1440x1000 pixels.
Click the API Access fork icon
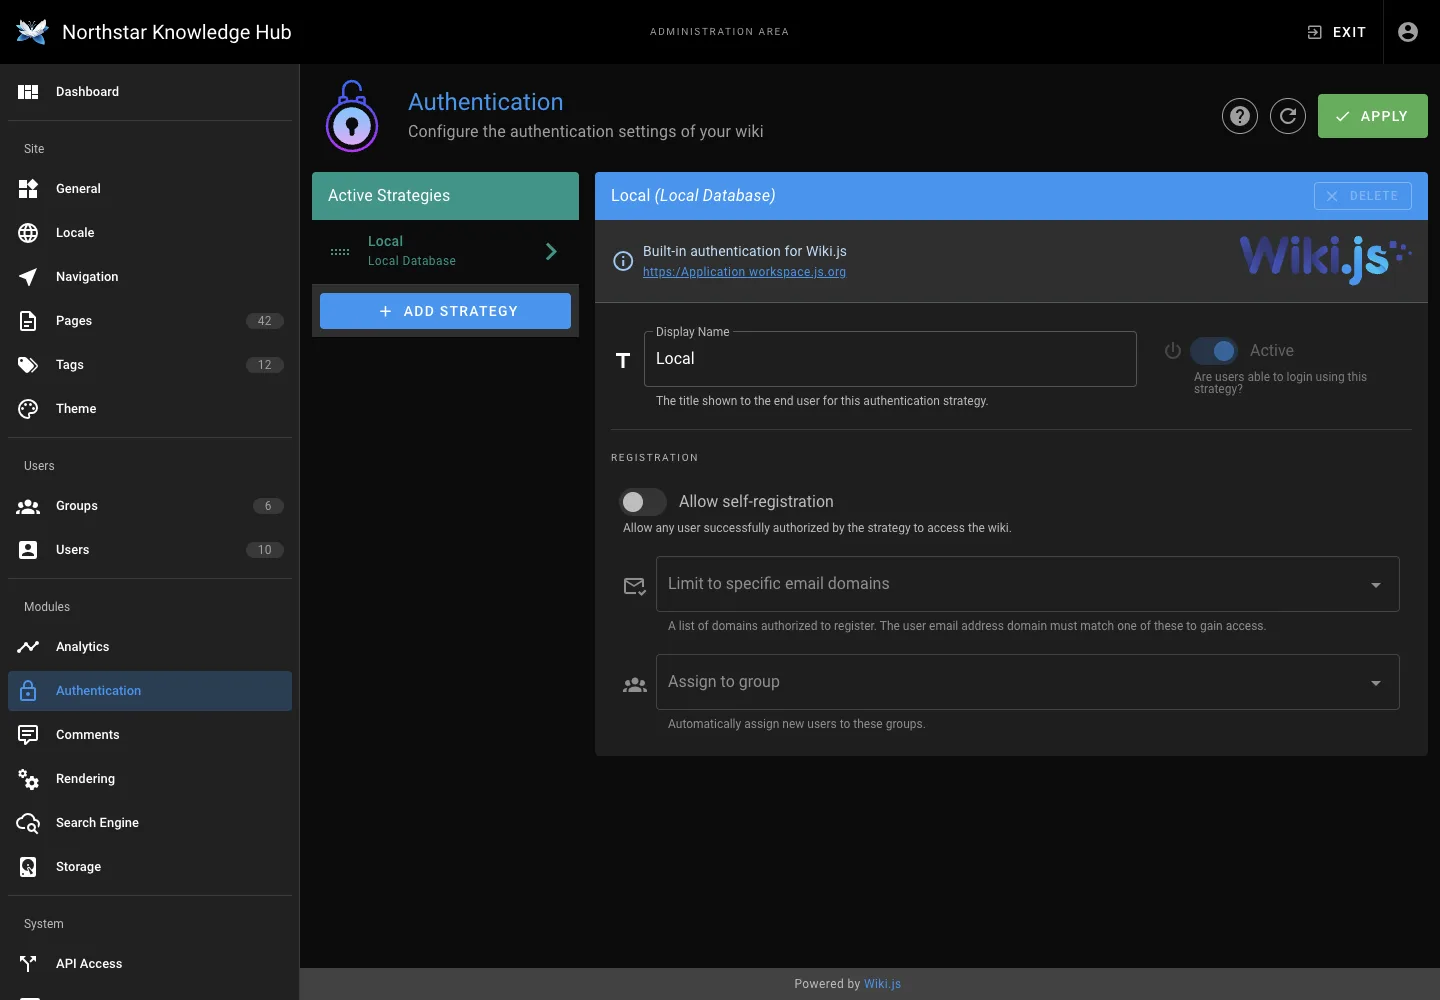tap(28, 964)
